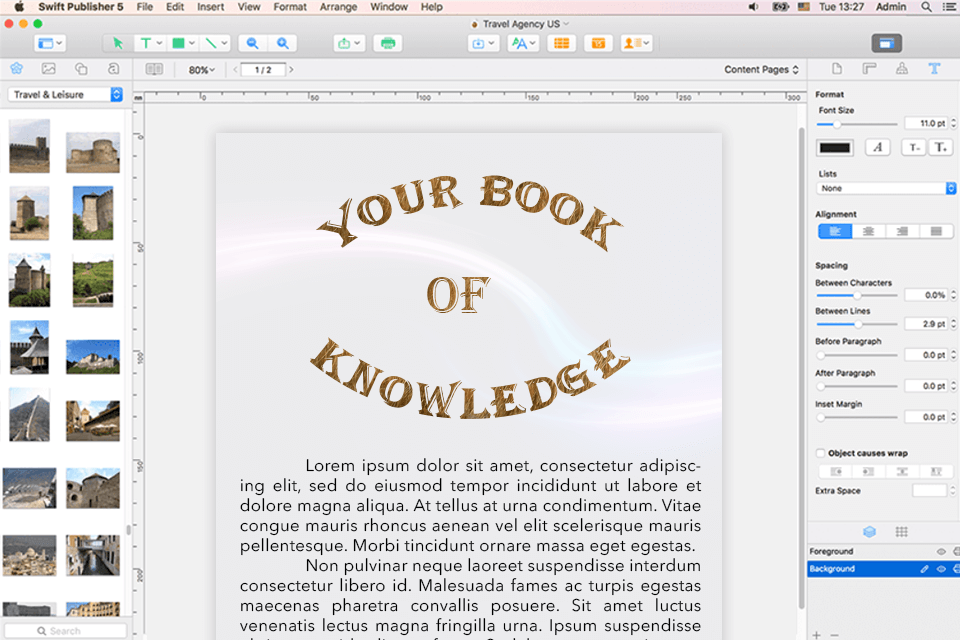Set text alignment to left
Viewport: 960px width, 640px height.
835,231
